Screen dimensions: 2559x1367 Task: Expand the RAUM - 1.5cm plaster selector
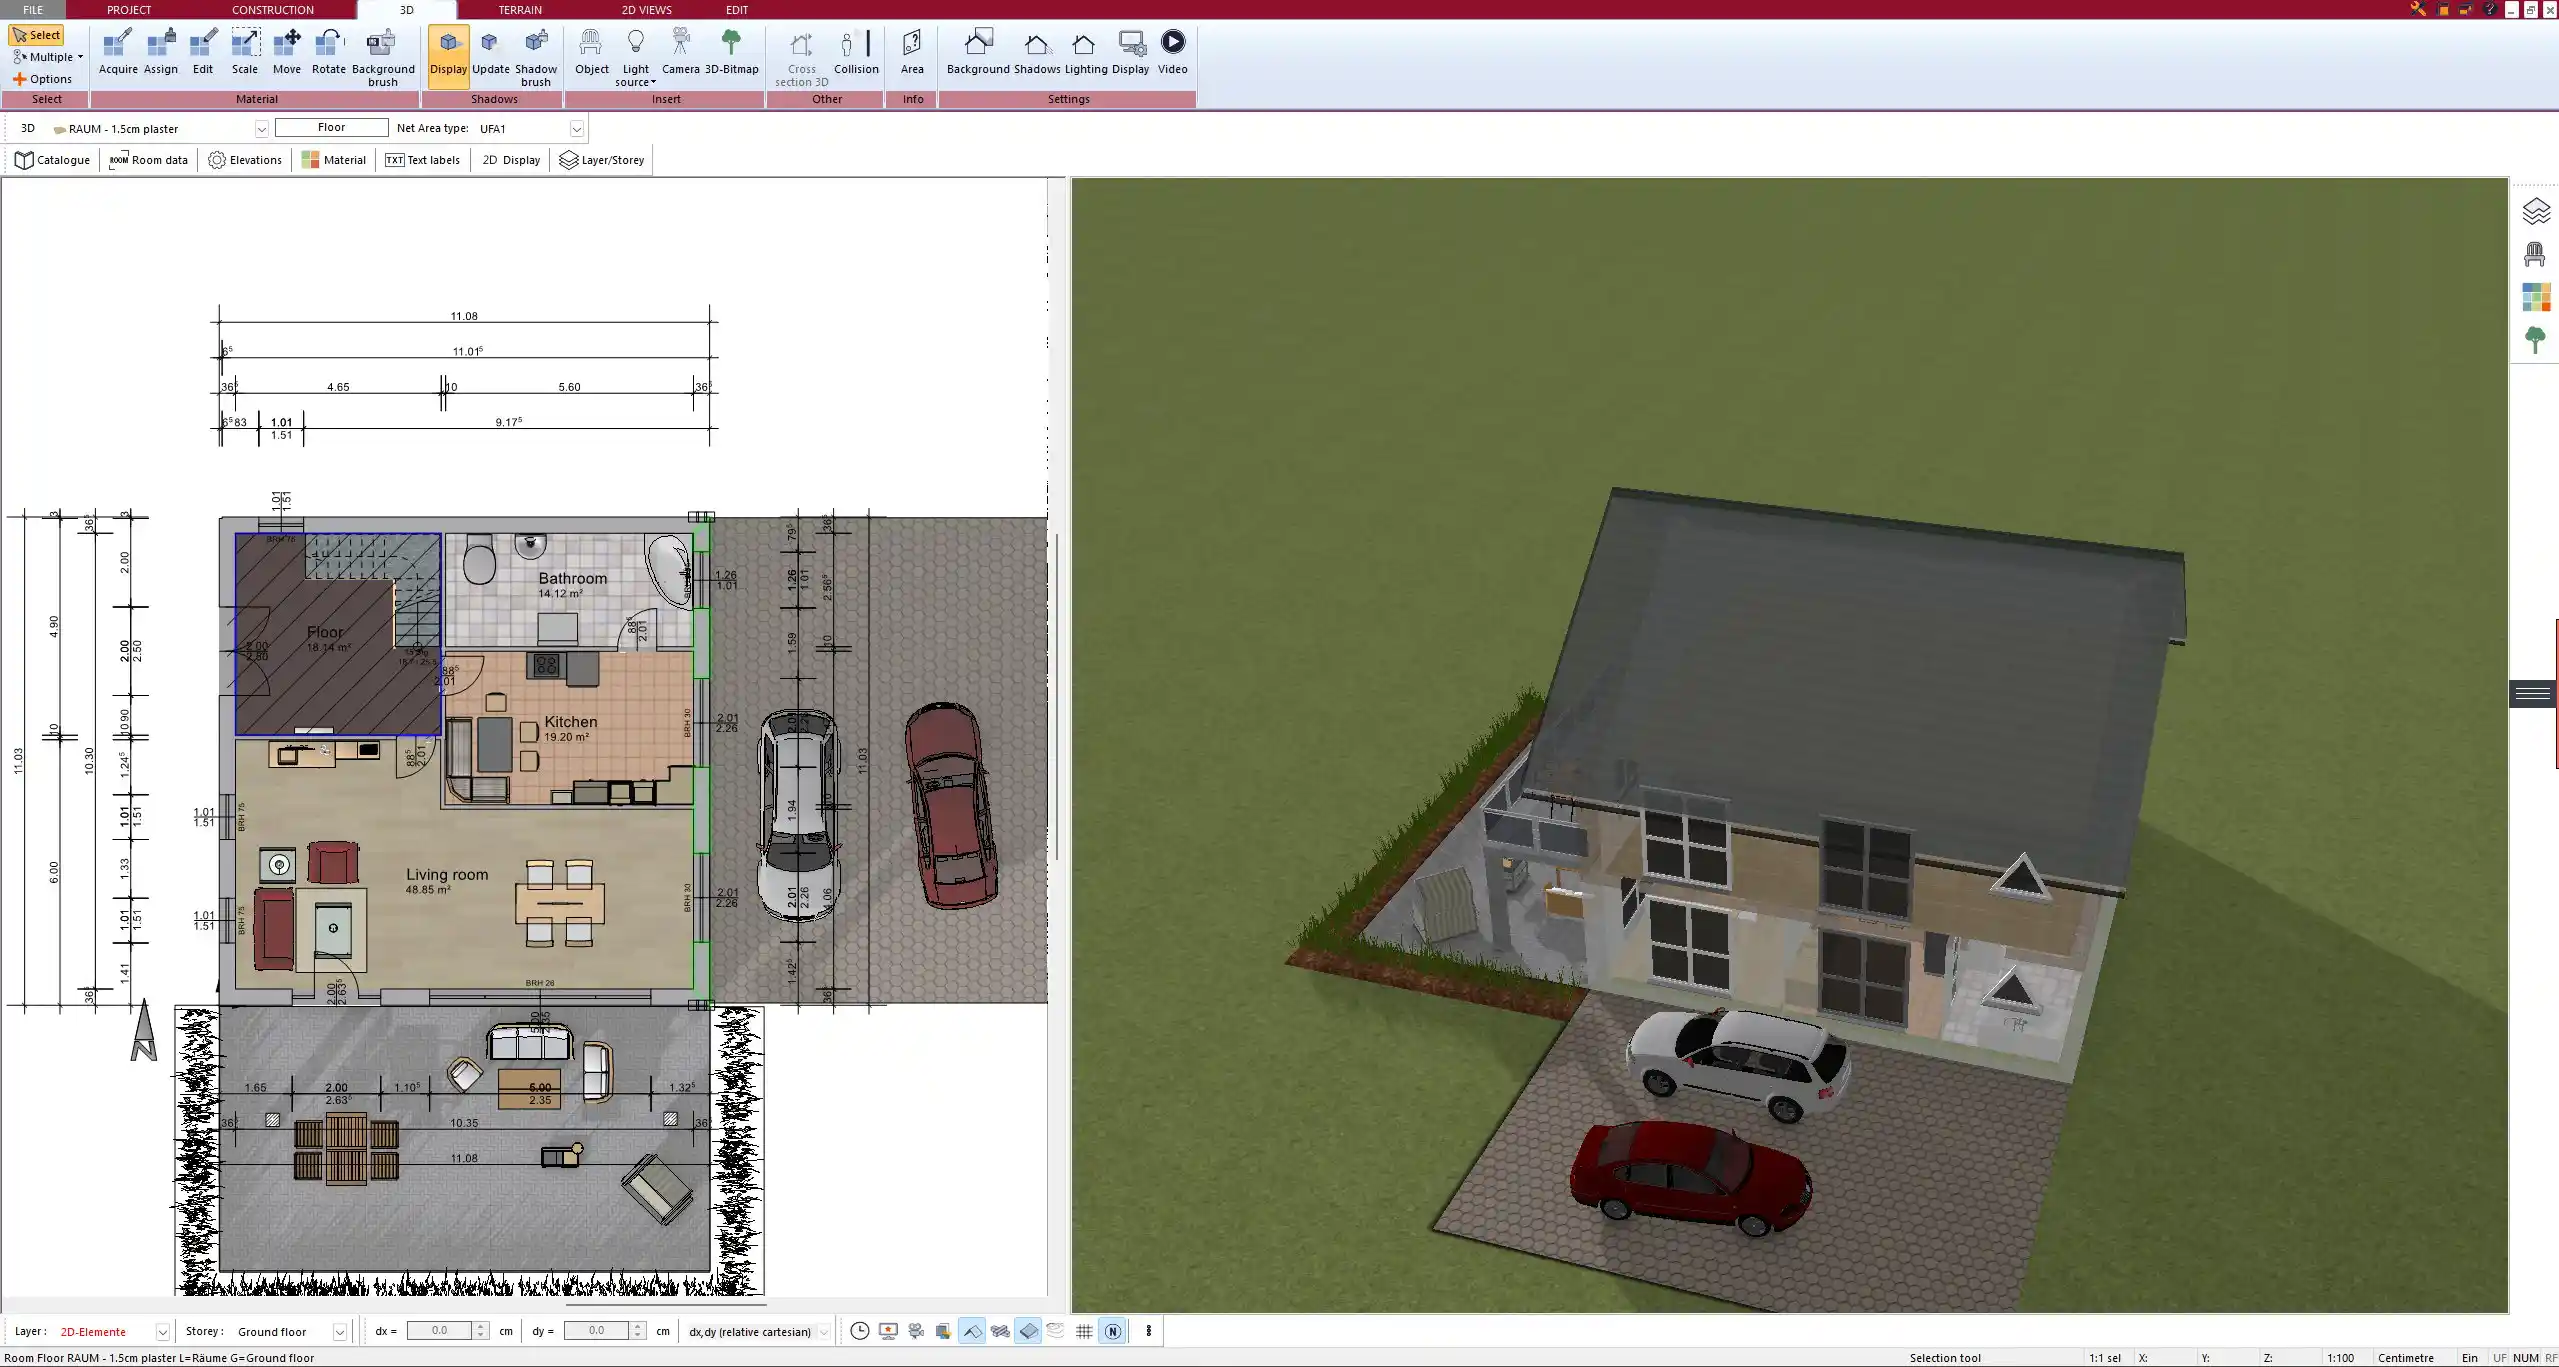[x=261, y=128]
